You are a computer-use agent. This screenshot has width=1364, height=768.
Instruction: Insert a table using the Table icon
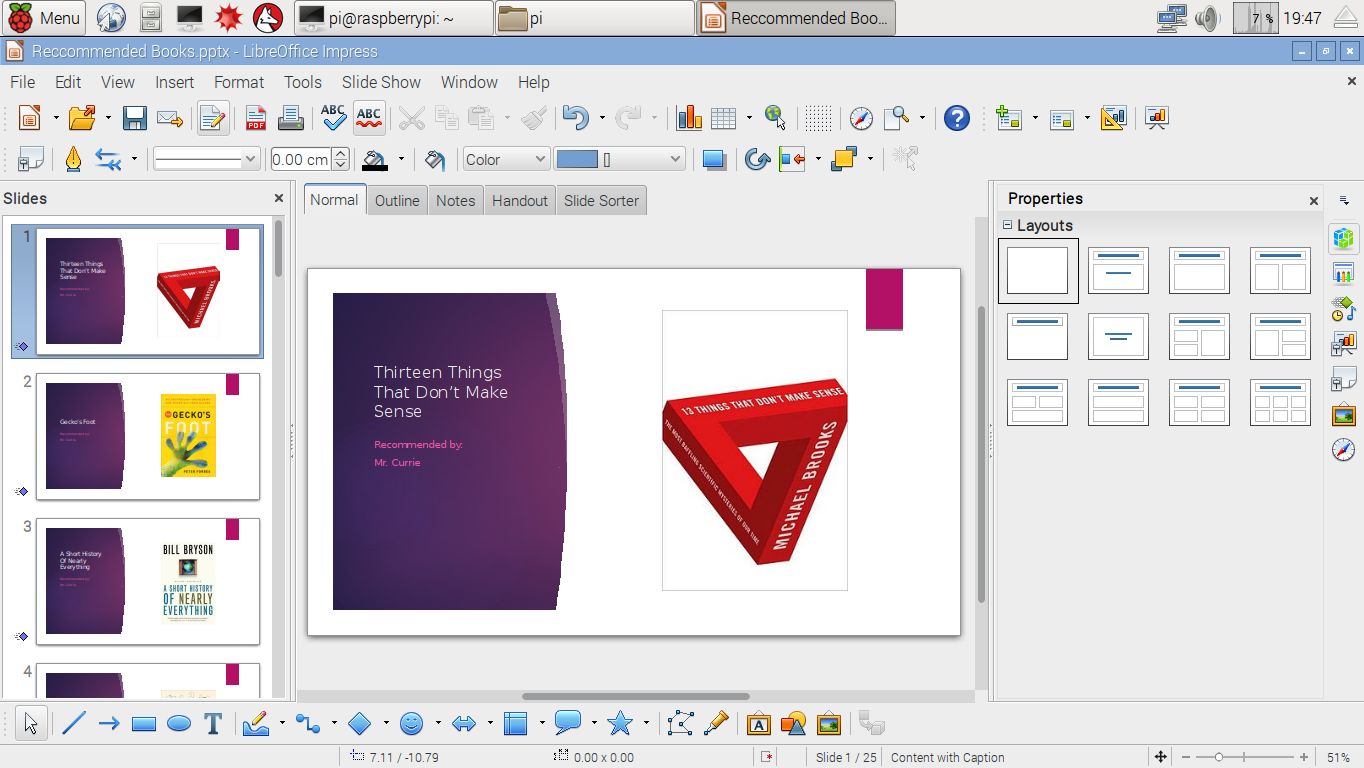pos(723,118)
